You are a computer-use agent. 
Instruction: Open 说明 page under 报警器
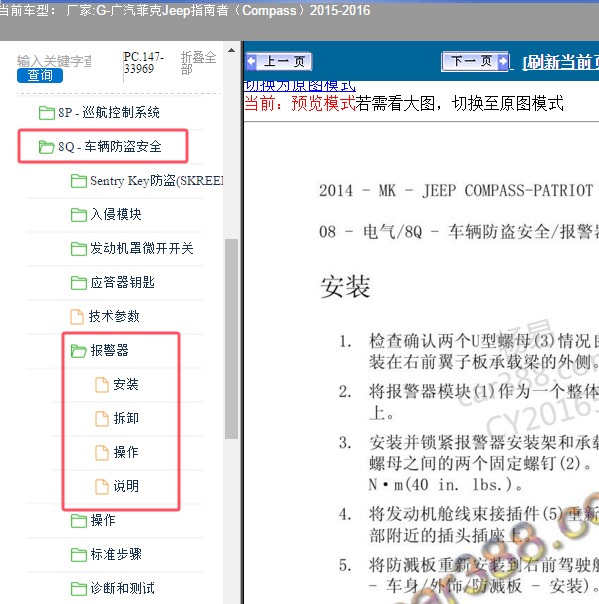click(x=126, y=486)
